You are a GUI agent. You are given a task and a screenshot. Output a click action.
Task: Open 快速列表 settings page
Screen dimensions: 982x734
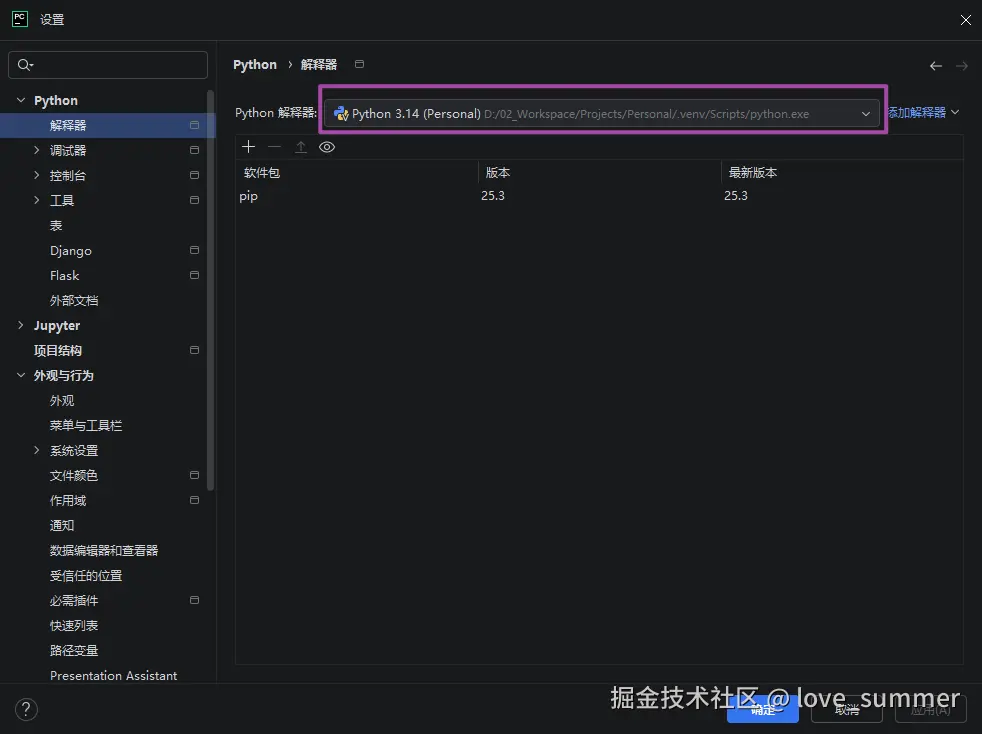pos(74,626)
